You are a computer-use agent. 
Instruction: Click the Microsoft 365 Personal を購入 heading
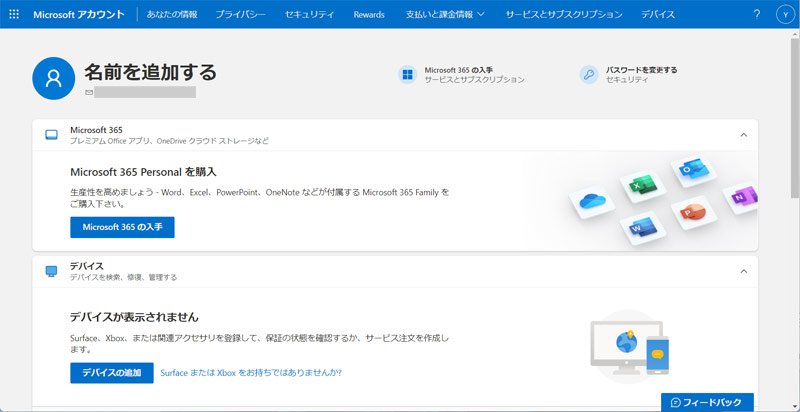point(143,172)
